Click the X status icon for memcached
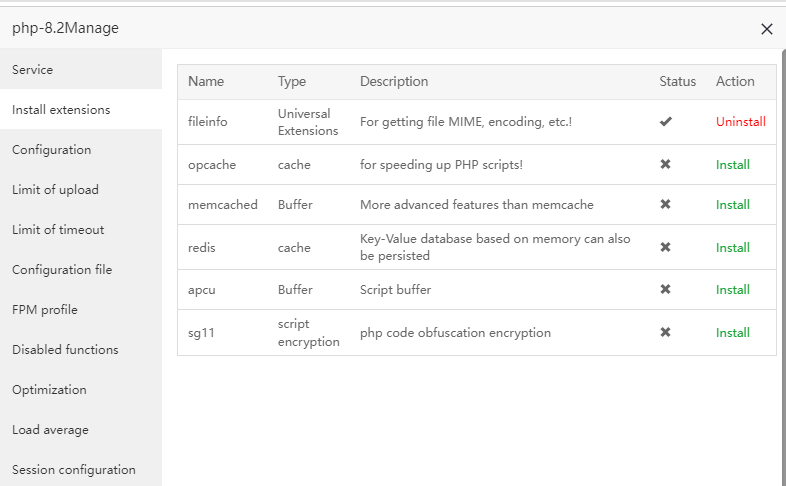 666,204
